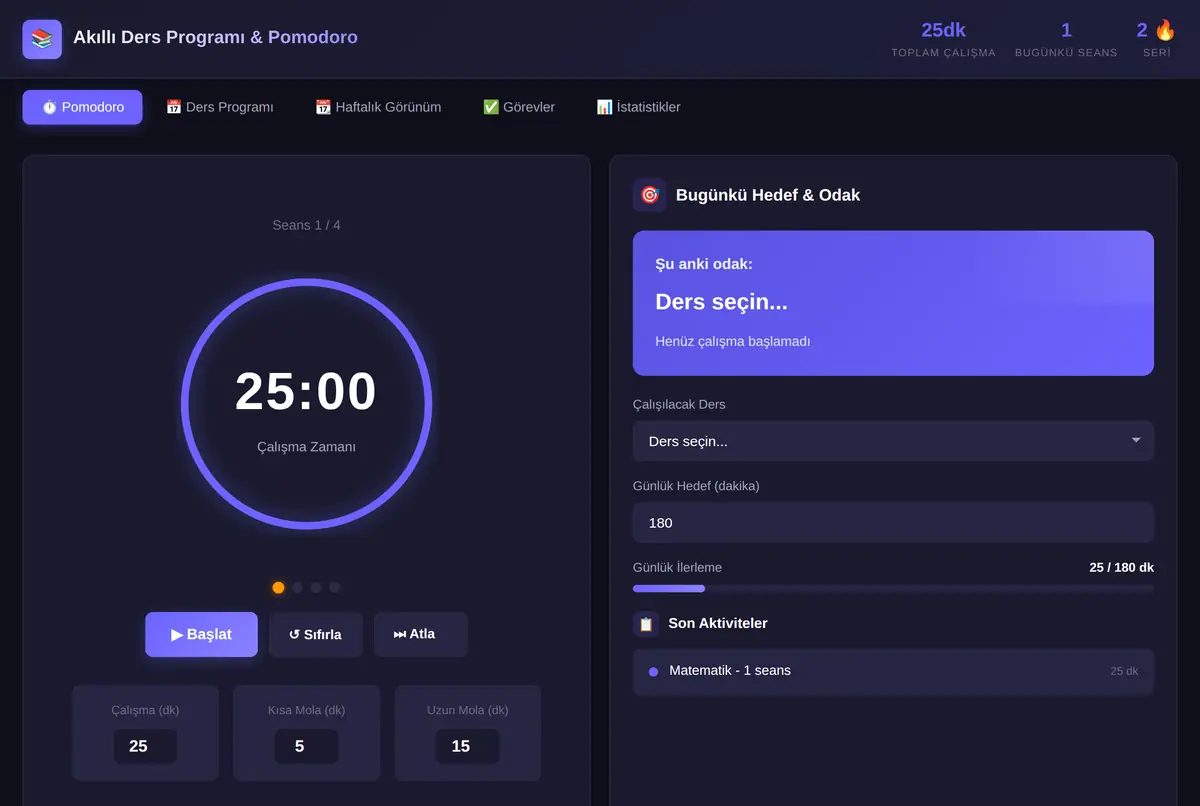Image resolution: width=1200 pixels, height=806 pixels.
Task: Click the Seri streak value 2
Action: (1142, 30)
